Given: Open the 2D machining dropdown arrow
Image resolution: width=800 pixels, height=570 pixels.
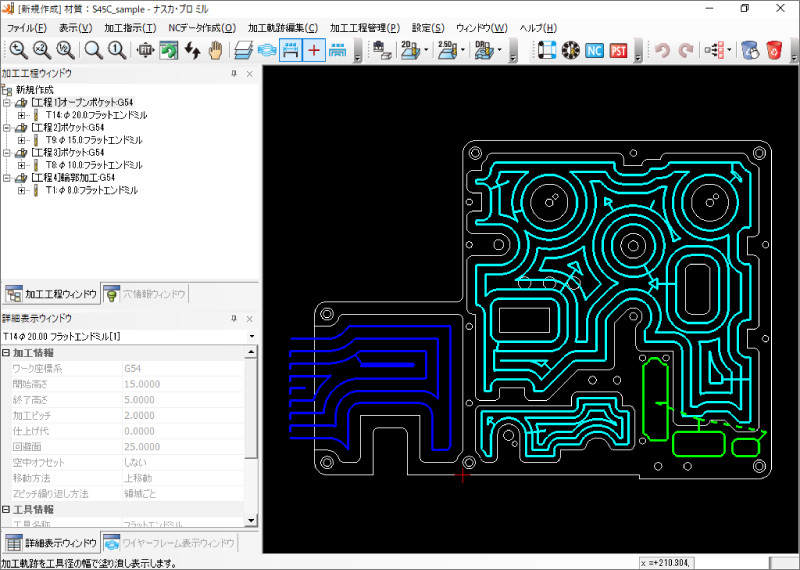Looking at the screenshot, I should coord(426,50).
